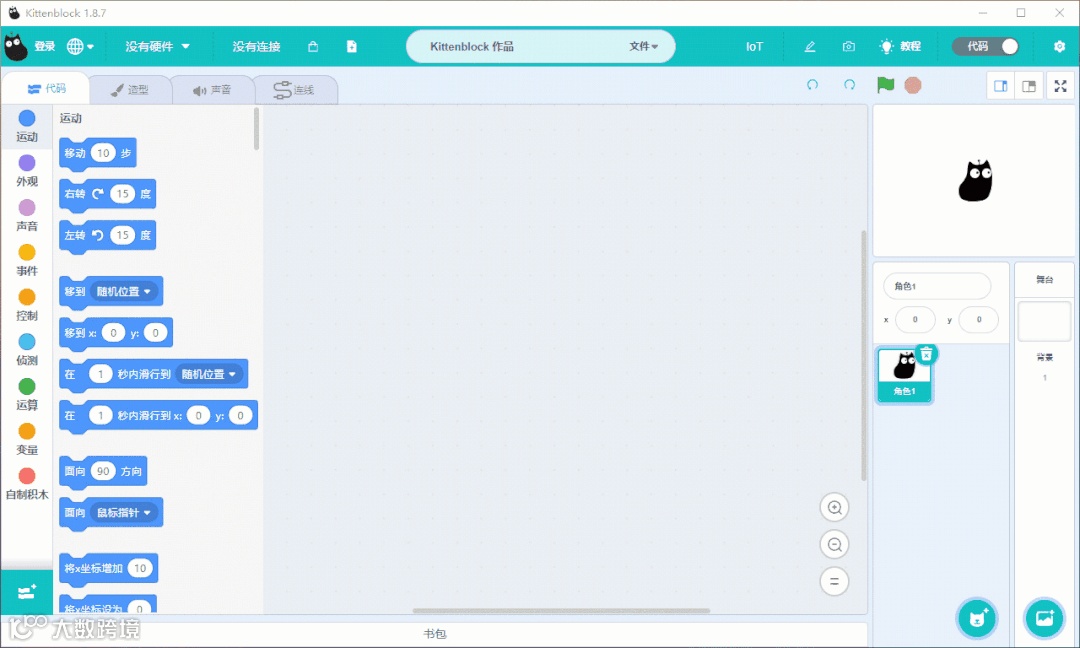Select the 事件 events category
The width and height of the screenshot is (1080, 648).
tap(27, 260)
